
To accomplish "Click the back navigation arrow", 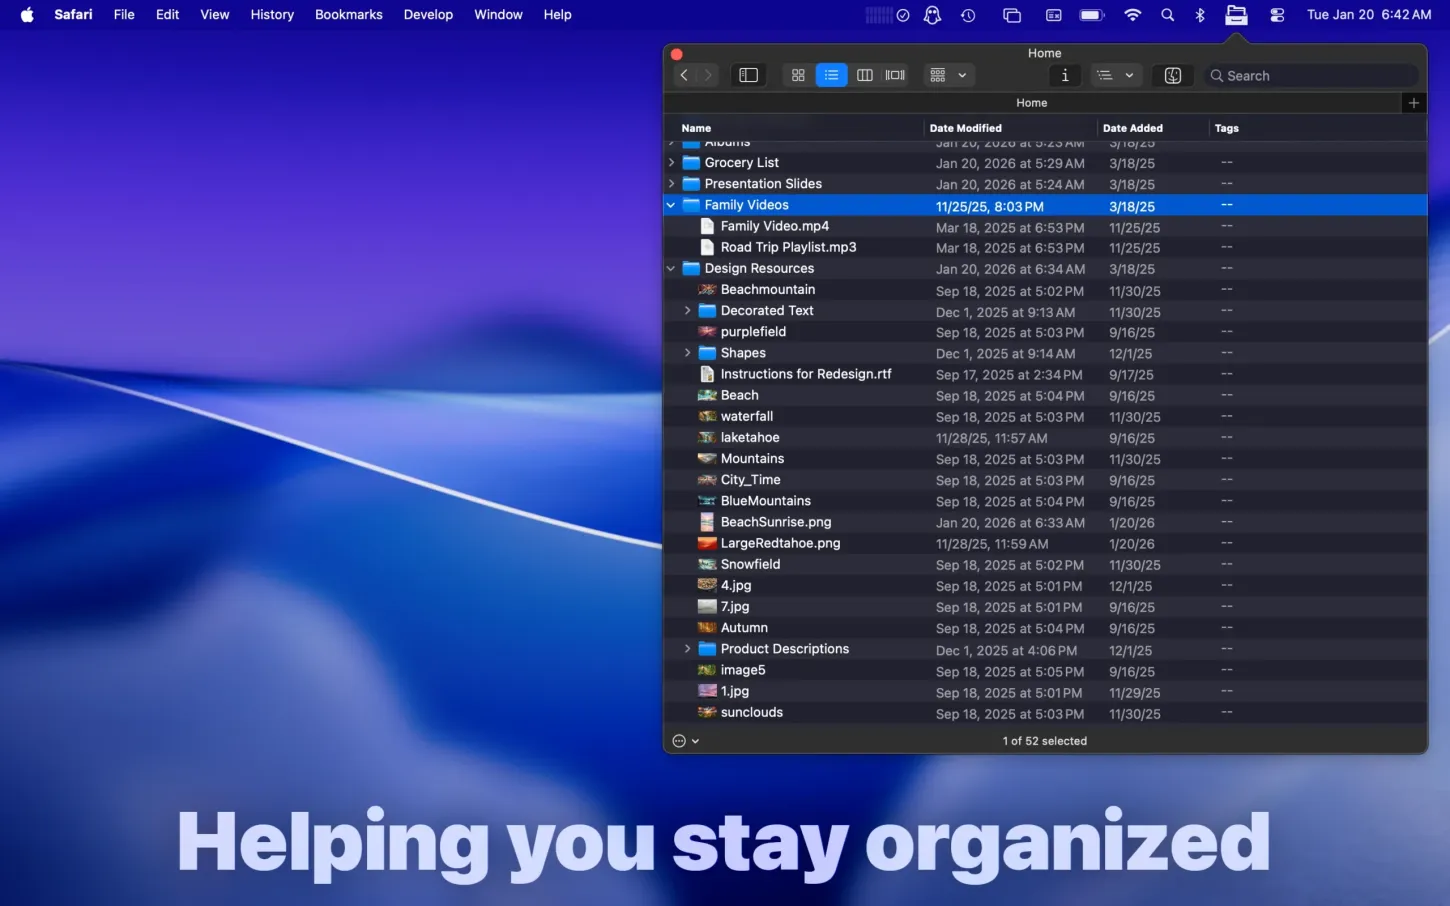I will click(684, 75).
